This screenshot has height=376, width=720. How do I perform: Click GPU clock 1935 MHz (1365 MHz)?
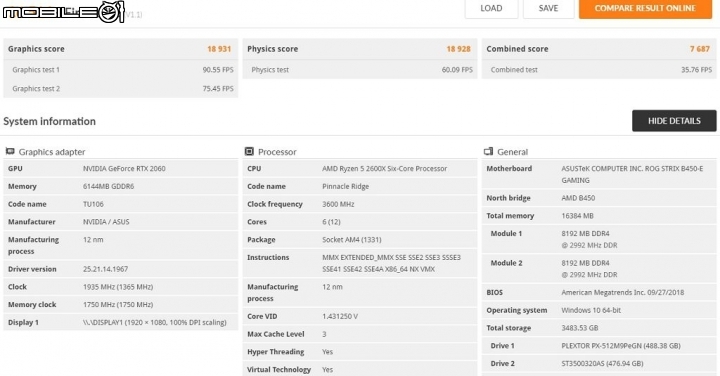(x=118, y=287)
